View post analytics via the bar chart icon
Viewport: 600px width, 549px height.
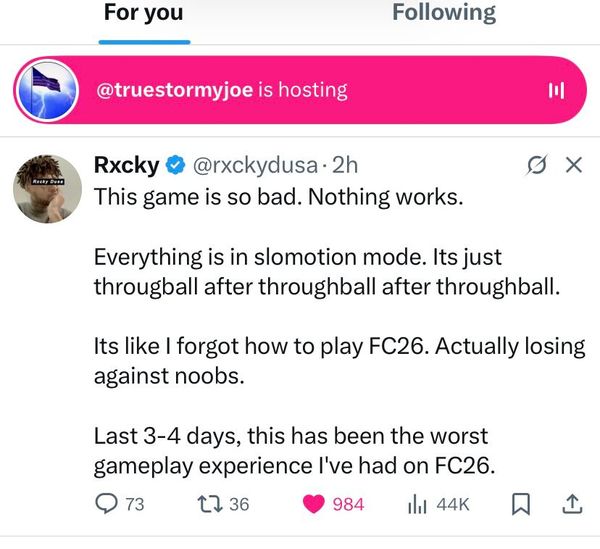point(417,504)
